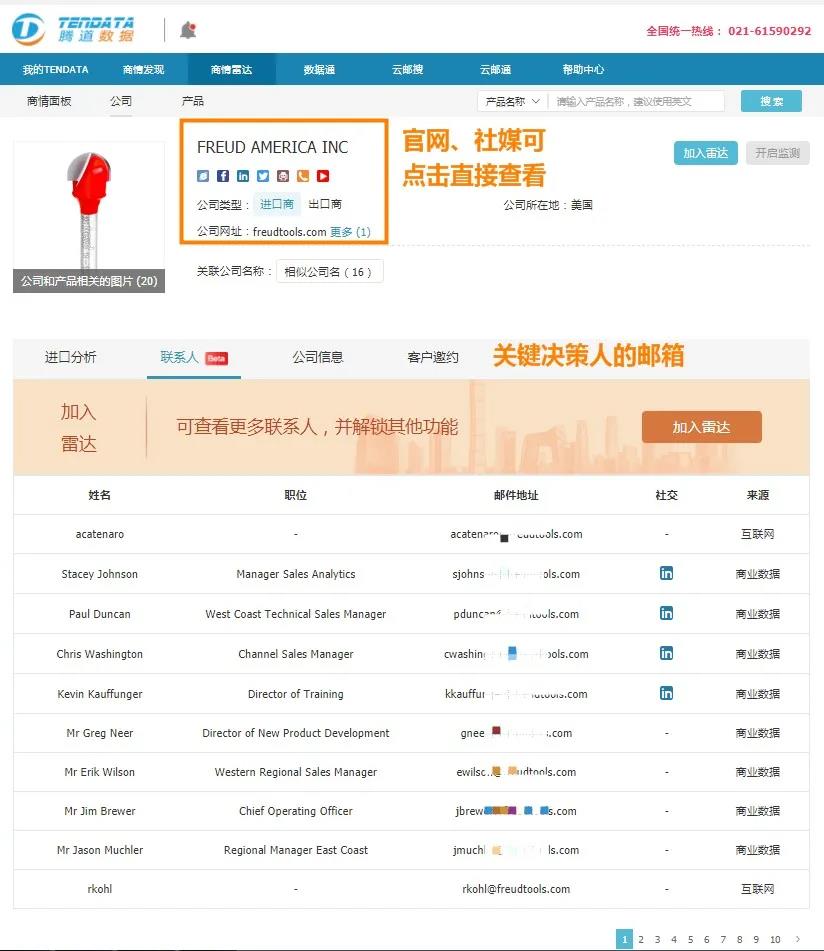Open 商情发现 menu
824x951 pixels.
coord(143,69)
